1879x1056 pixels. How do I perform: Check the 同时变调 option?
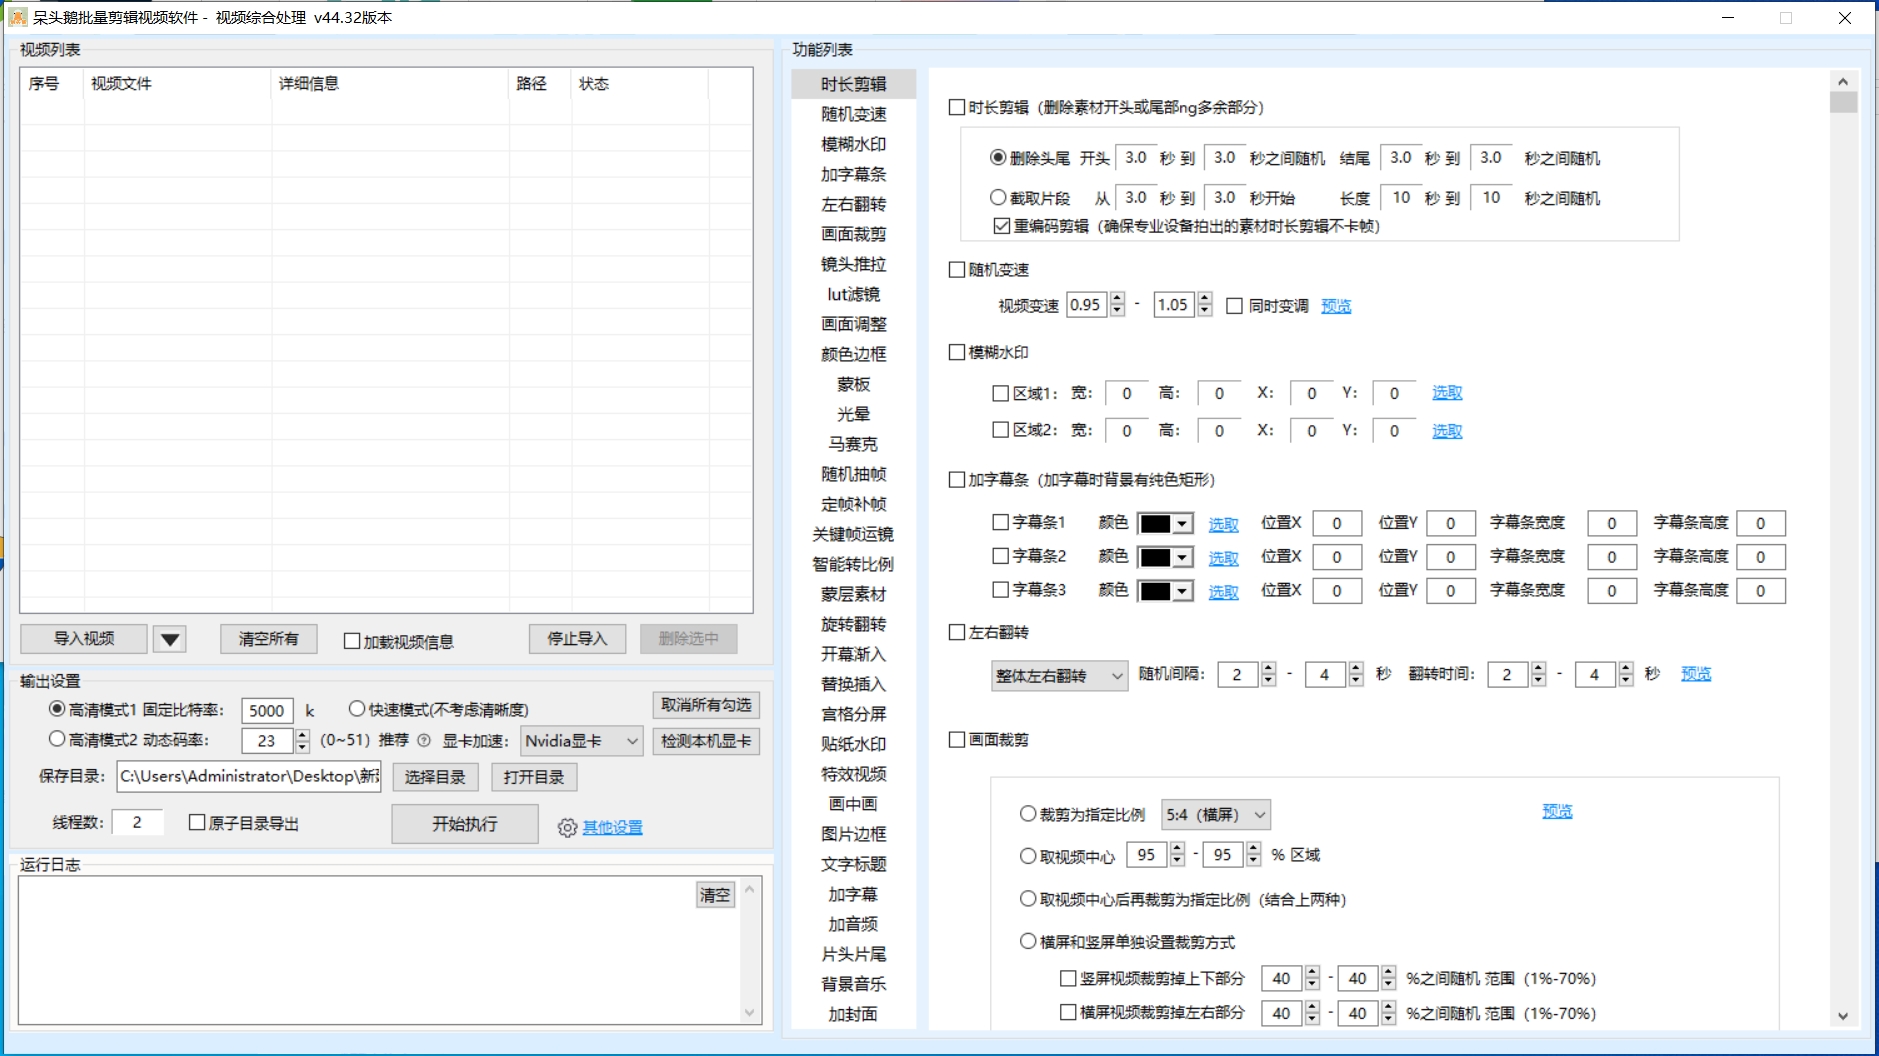point(1233,306)
